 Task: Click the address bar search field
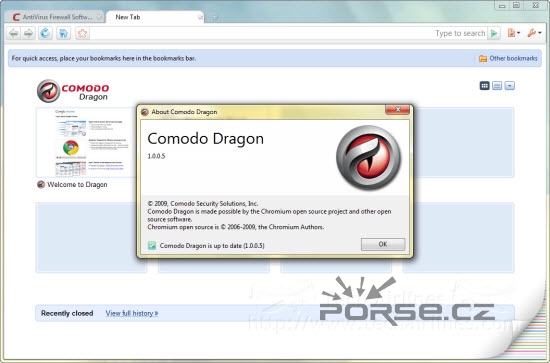288,33
